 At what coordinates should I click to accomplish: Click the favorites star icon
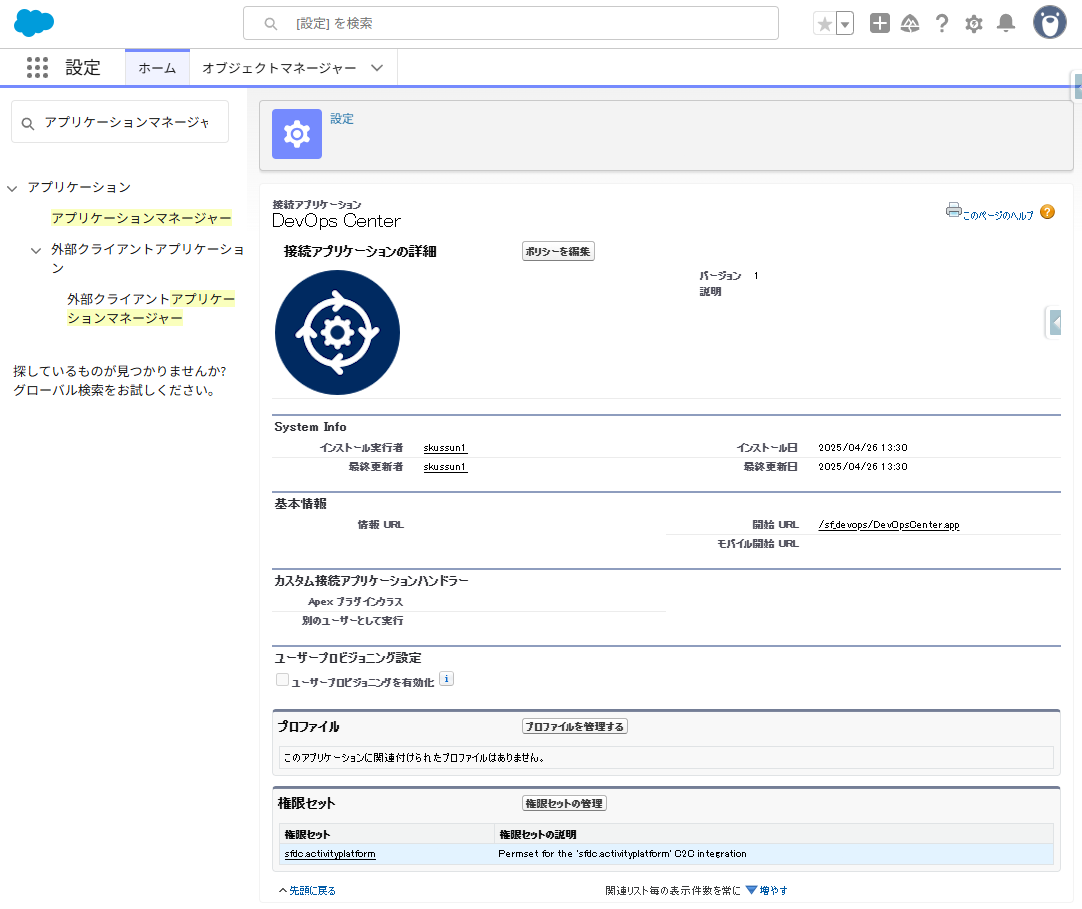pyautogui.click(x=824, y=24)
